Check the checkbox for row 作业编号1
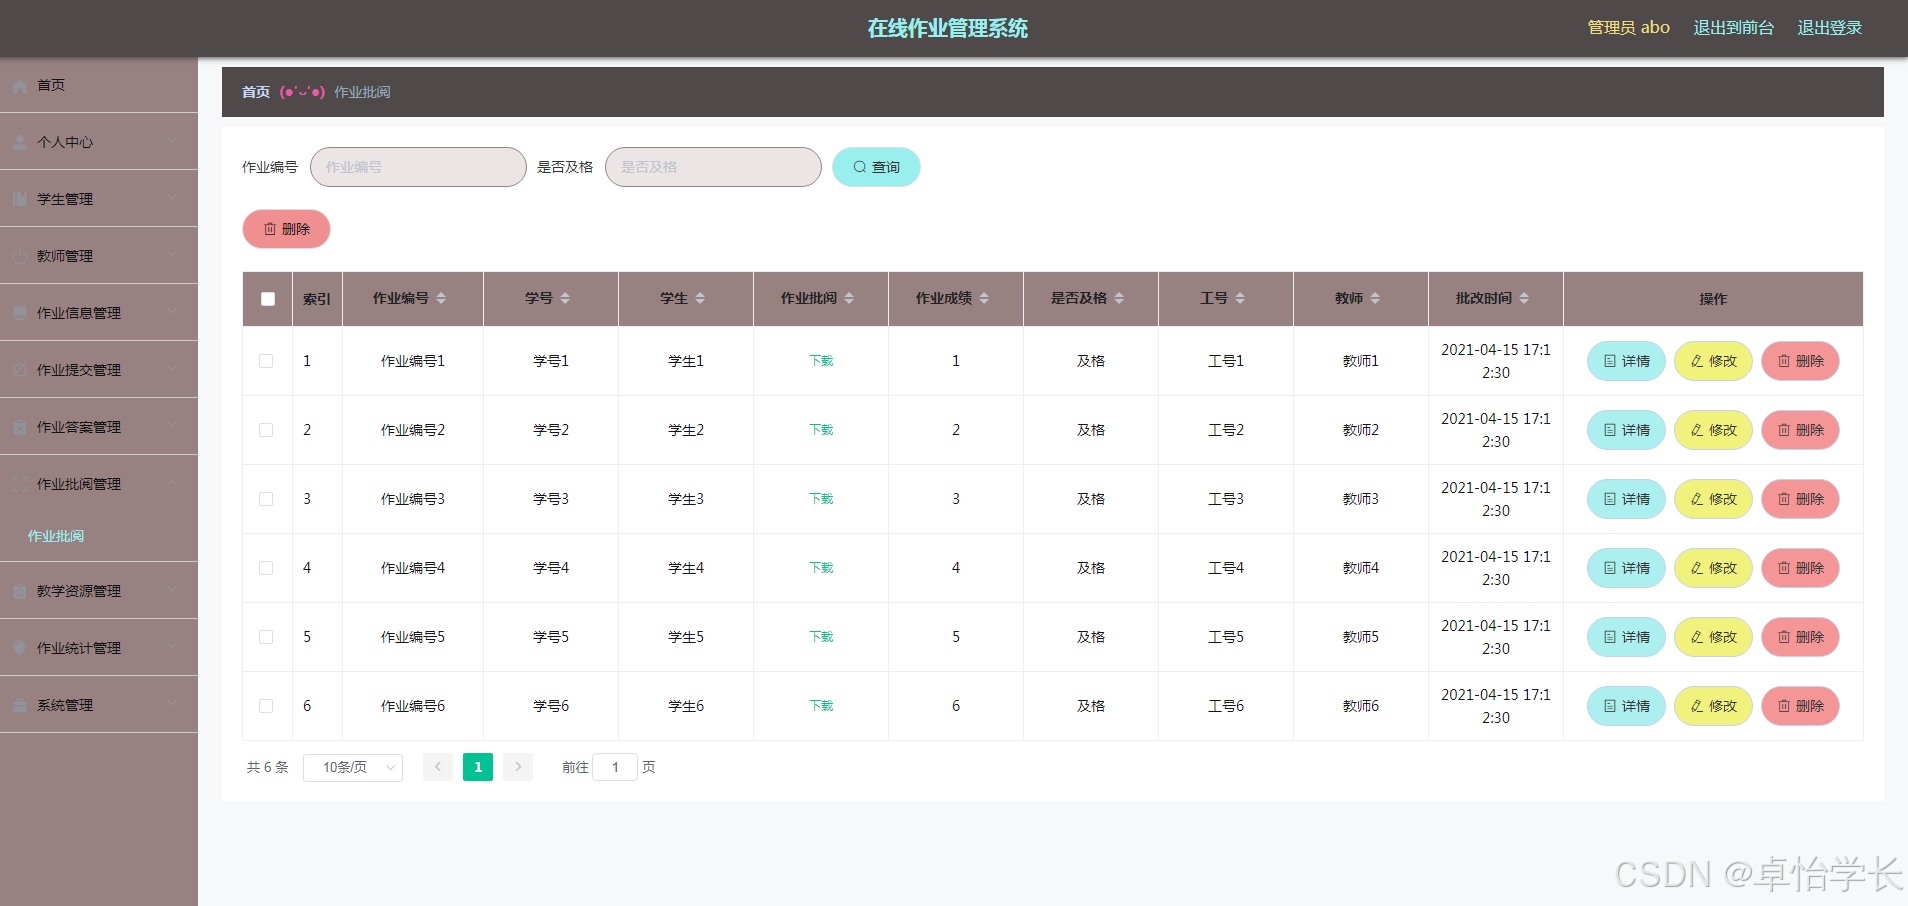The height and width of the screenshot is (906, 1908). click(266, 361)
